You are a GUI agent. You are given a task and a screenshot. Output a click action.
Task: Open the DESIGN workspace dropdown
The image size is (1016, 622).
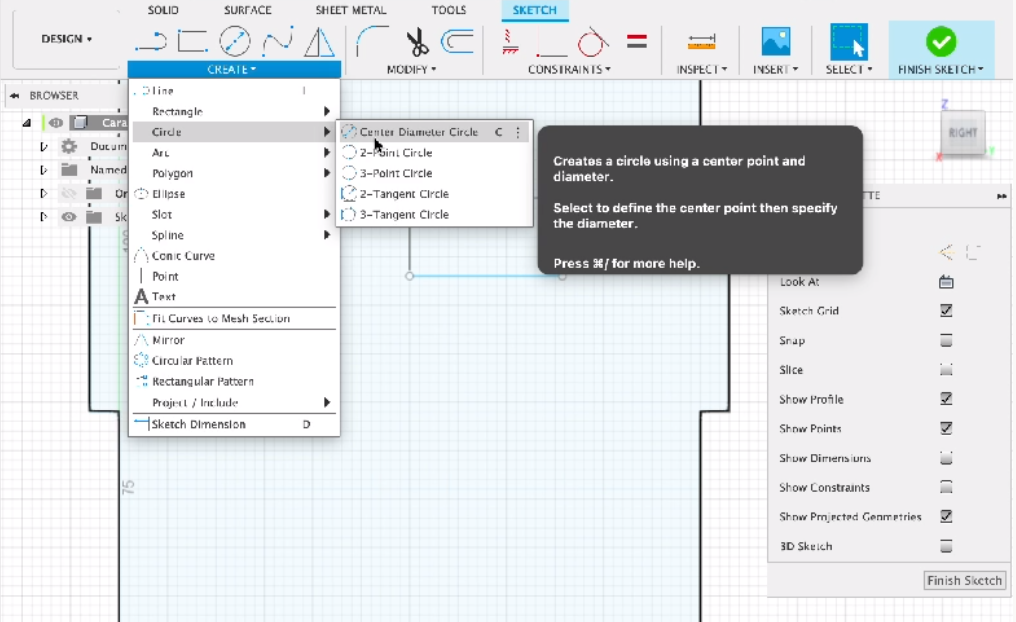point(67,39)
